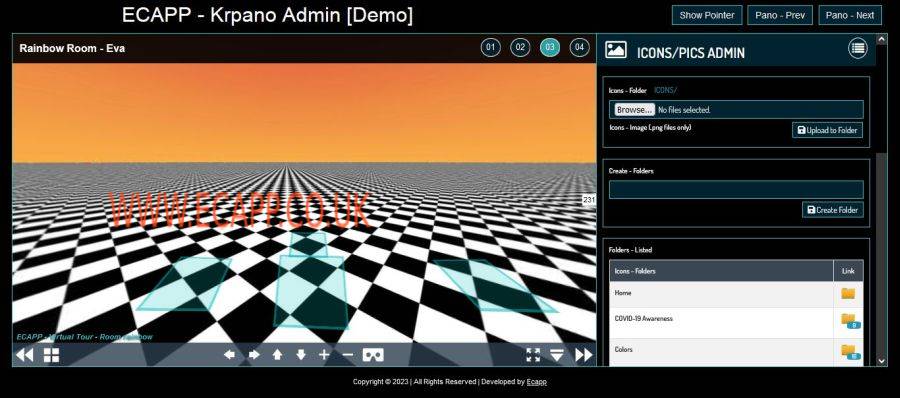Click the small far teal floor hotspot
The height and width of the screenshot is (398, 900).
pos(308,244)
